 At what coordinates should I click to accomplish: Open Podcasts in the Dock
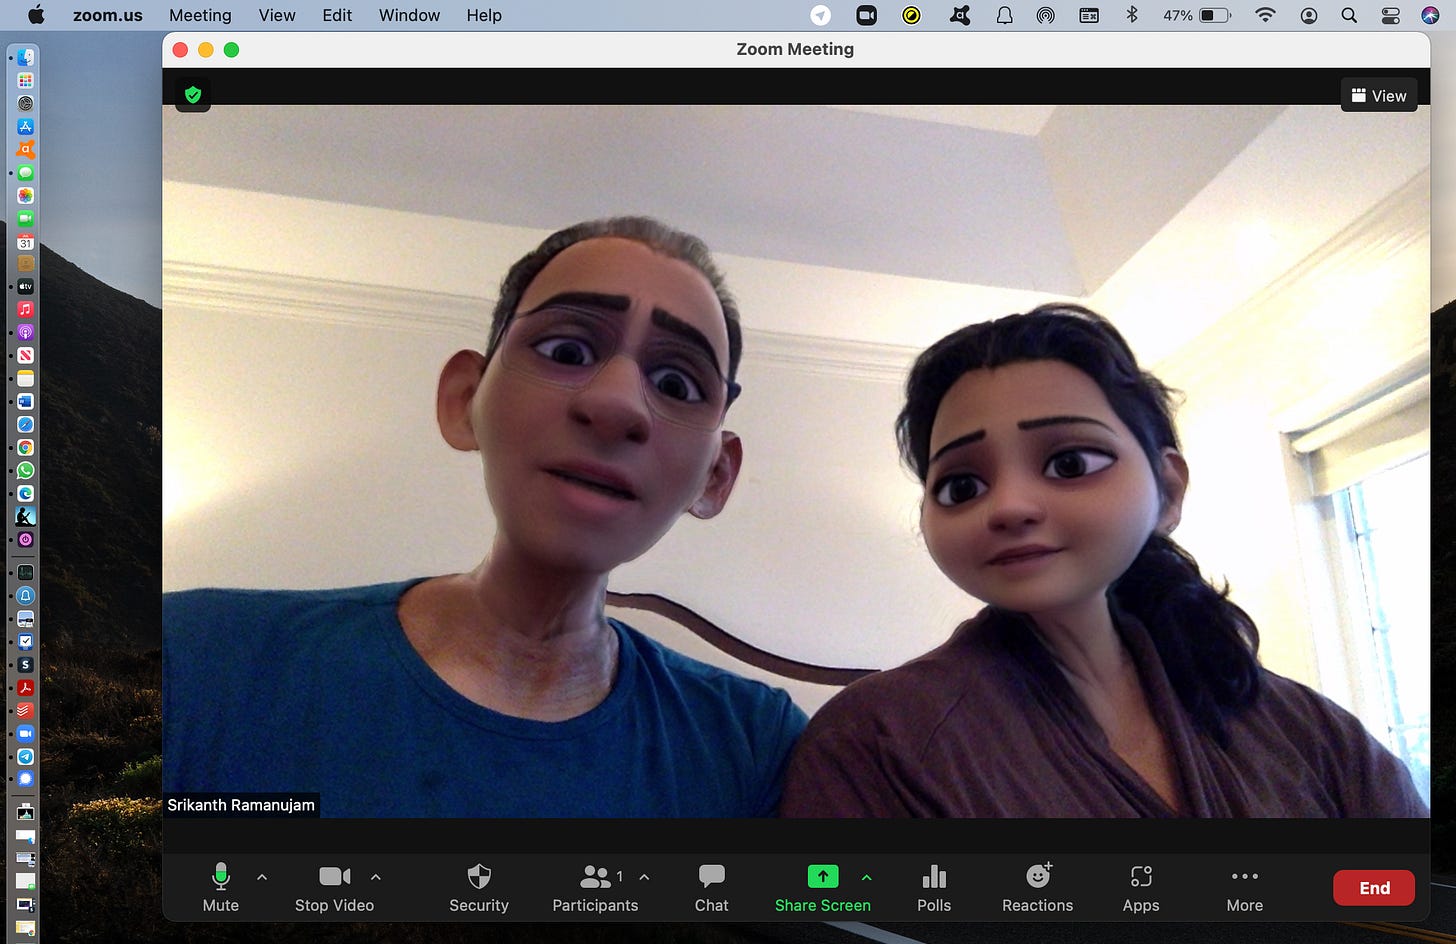[26, 332]
